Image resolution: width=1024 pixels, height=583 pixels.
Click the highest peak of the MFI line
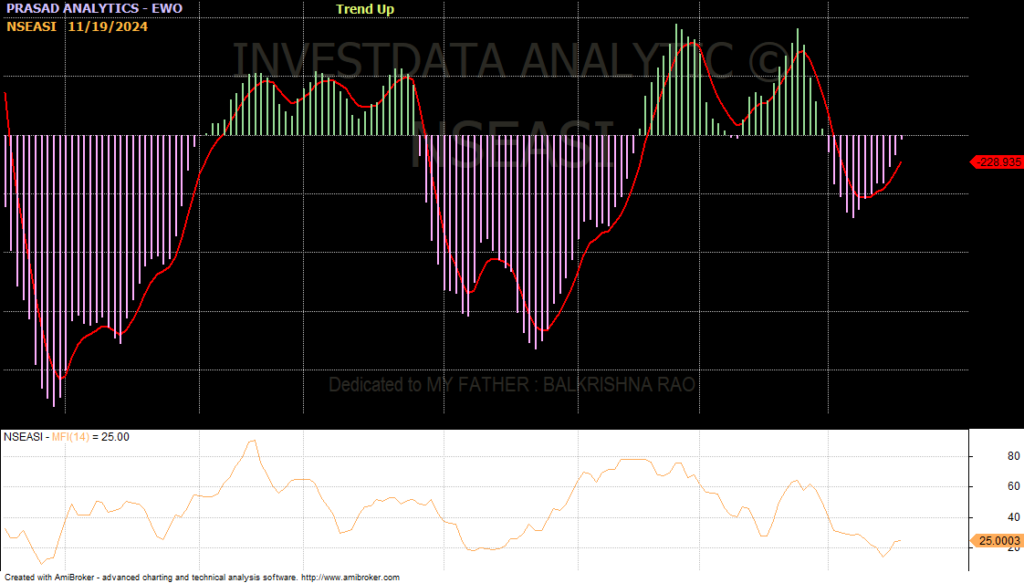(x=253, y=441)
